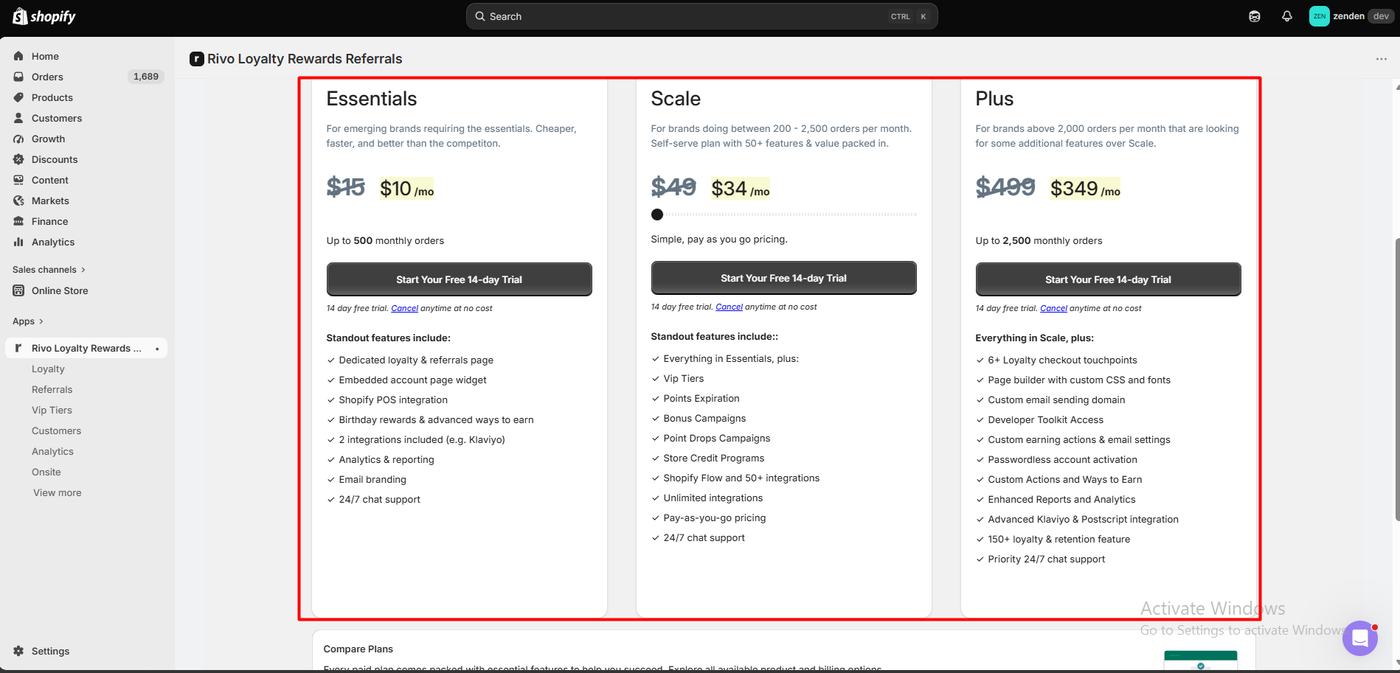Click 'Developer Toolkit Access' feature text
1400x673 pixels.
coord(1046,420)
